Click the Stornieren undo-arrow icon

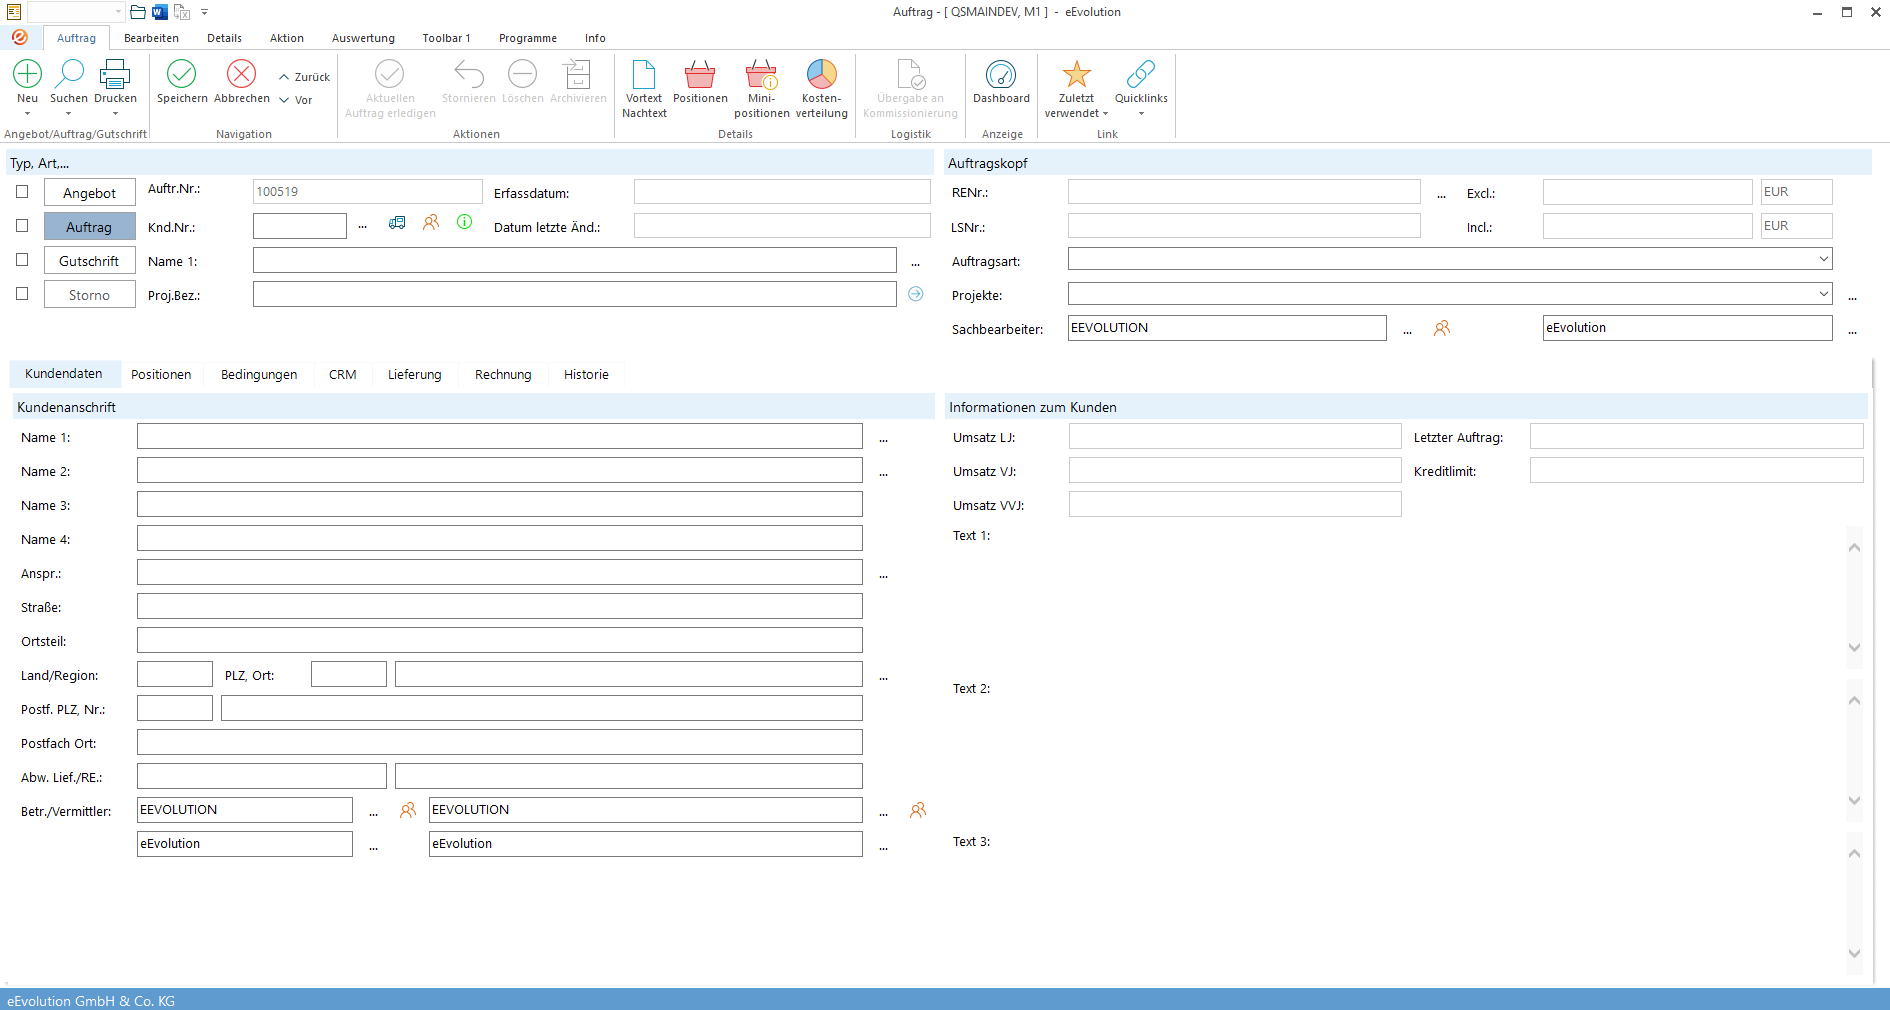click(469, 74)
